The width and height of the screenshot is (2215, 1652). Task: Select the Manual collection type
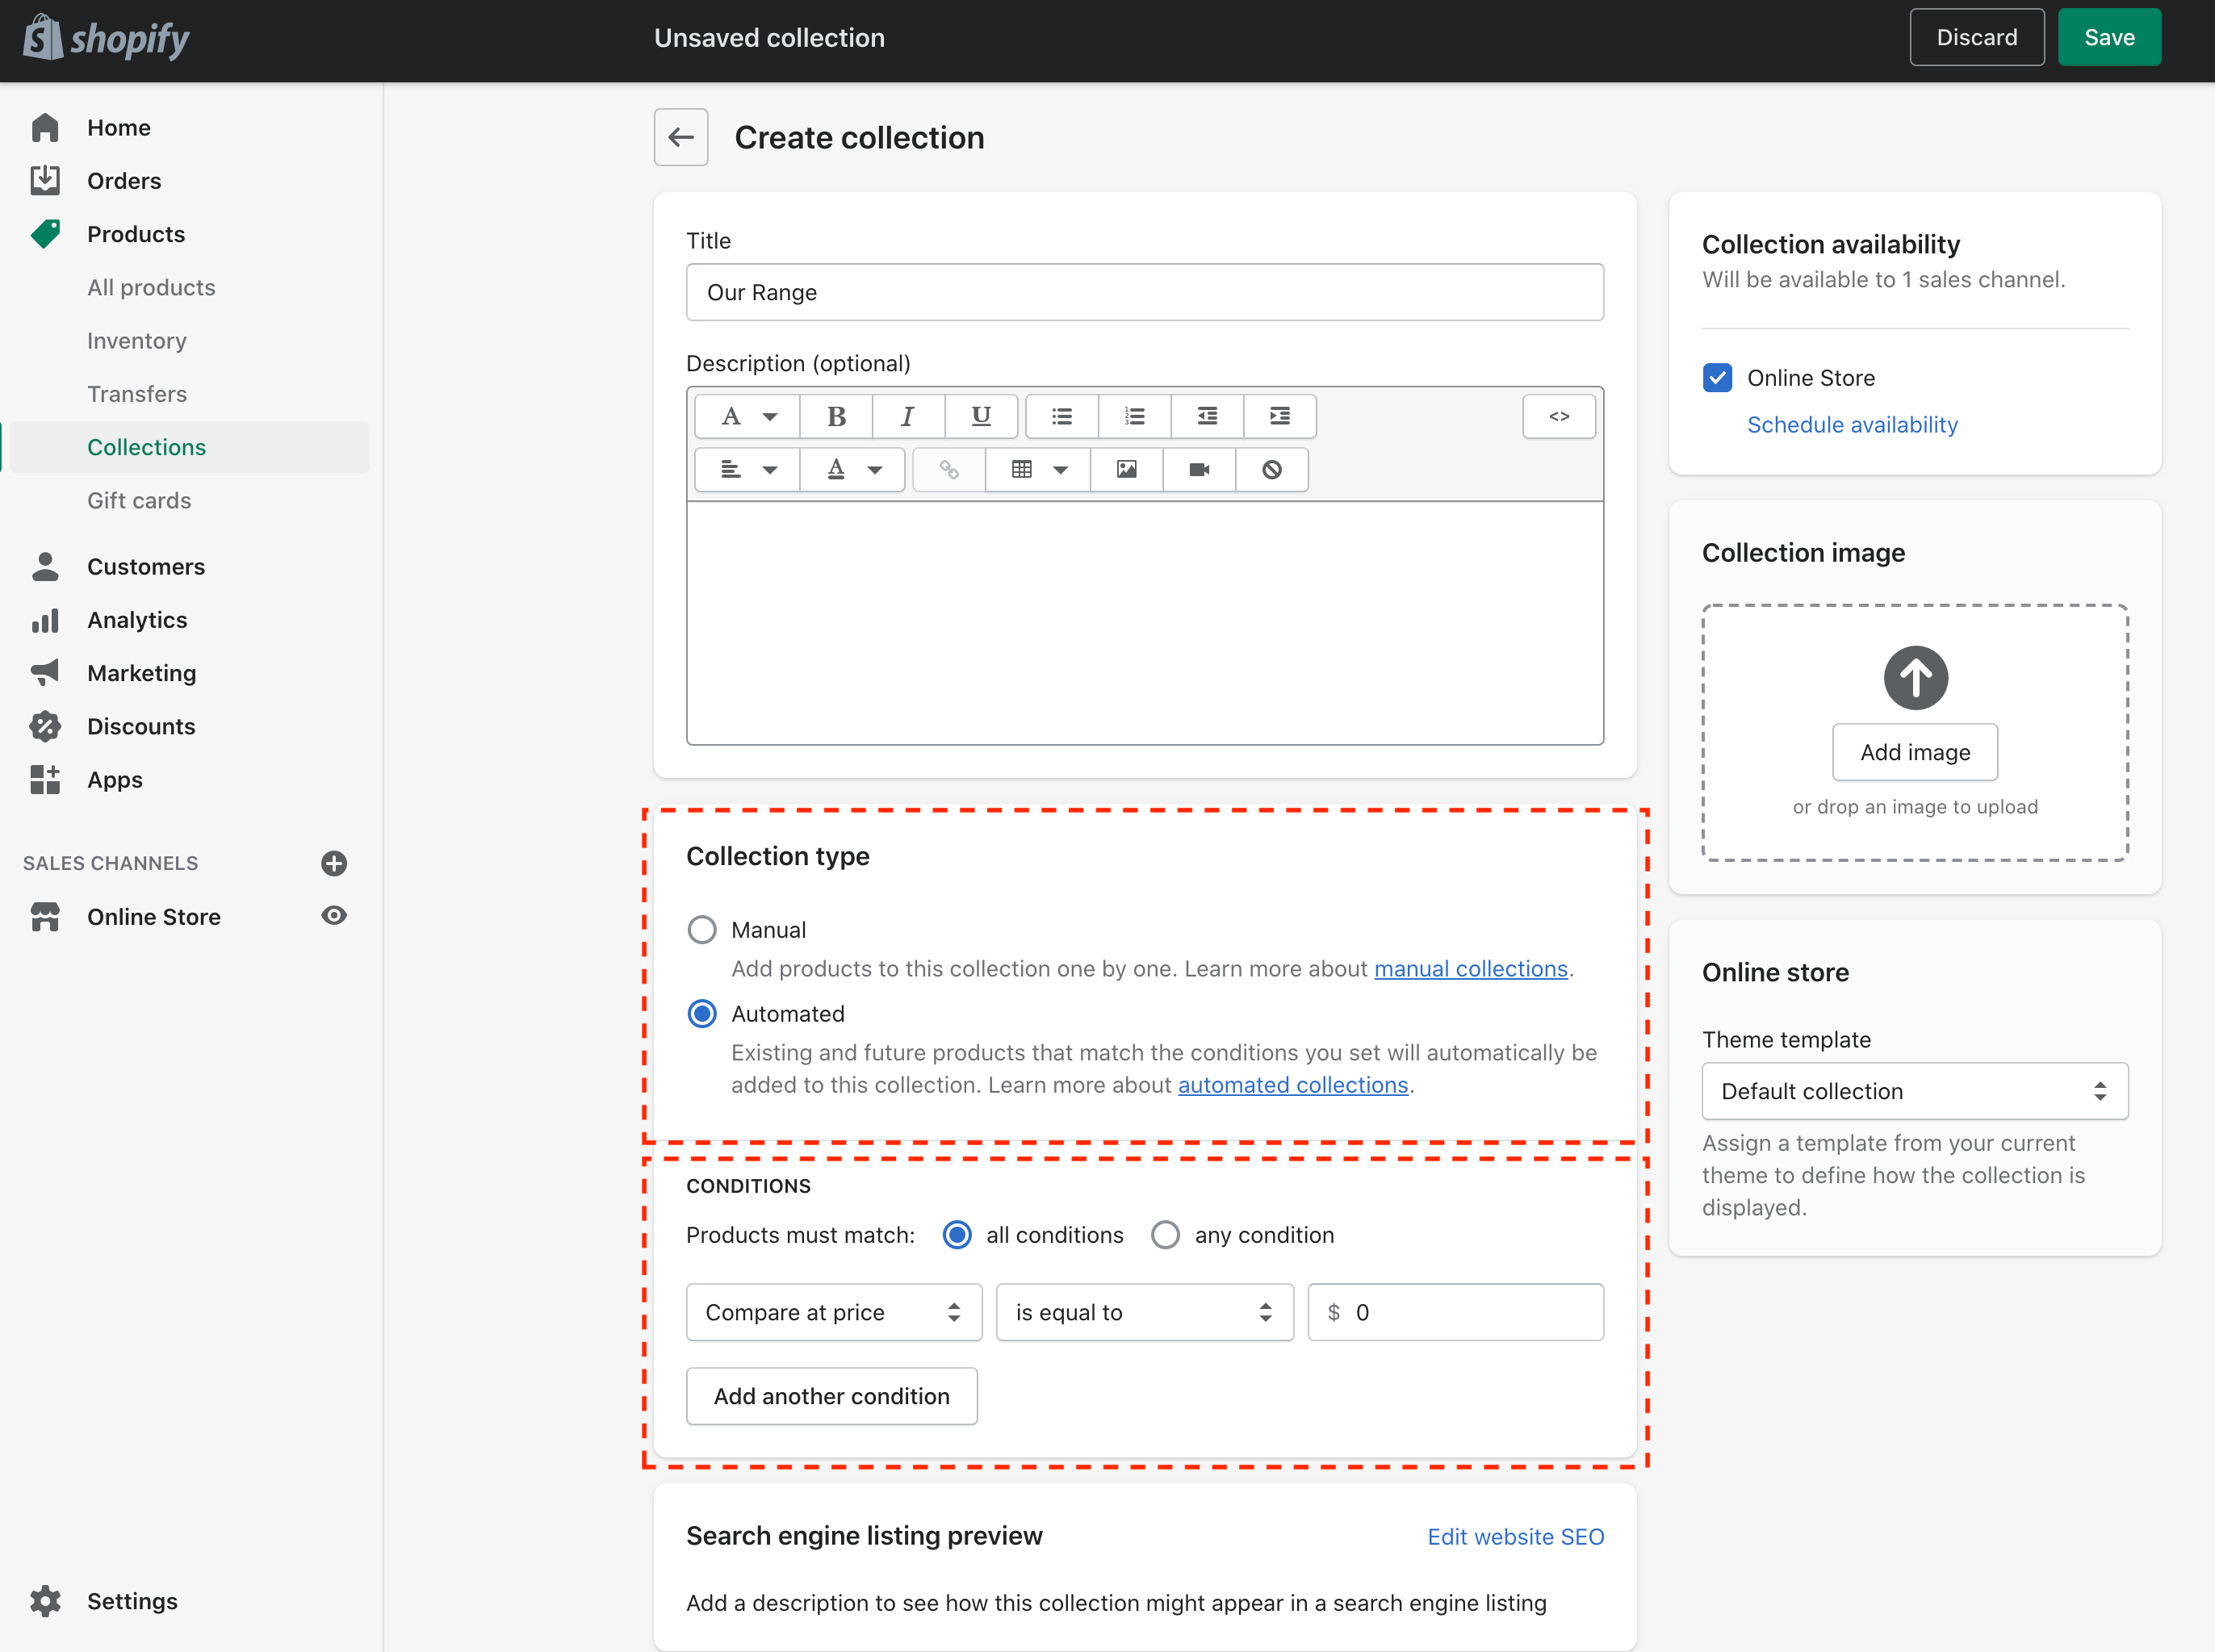702,930
